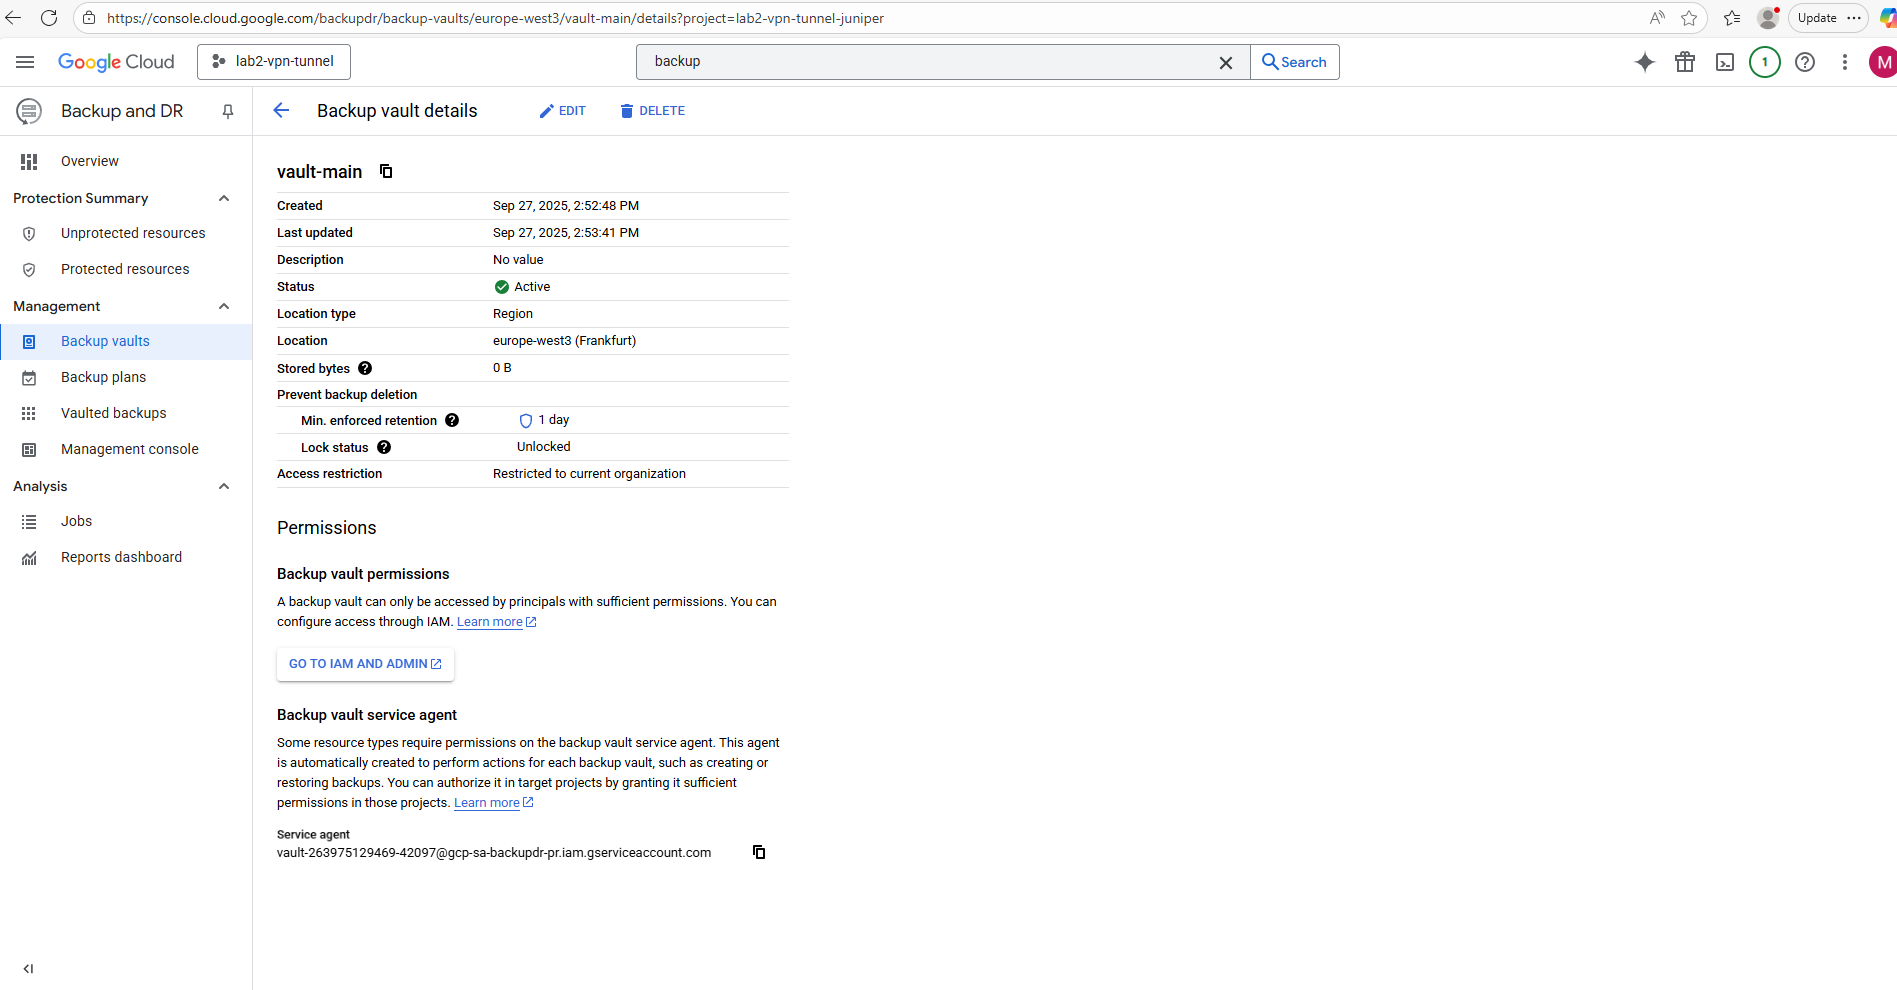Show help for Min. enforced retention

(452, 420)
